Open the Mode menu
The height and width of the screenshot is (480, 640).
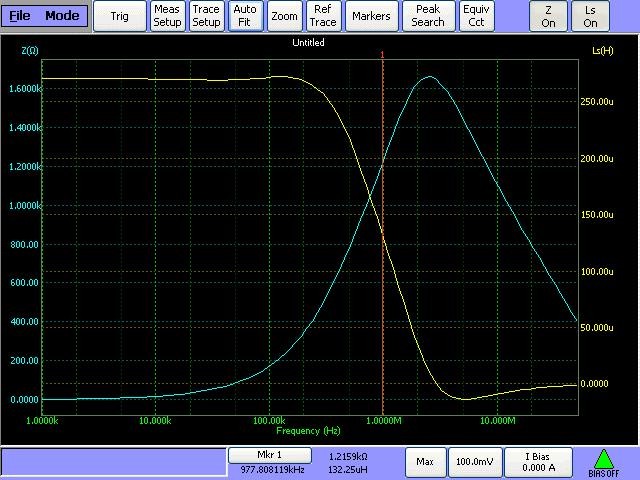[x=62, y=16]
